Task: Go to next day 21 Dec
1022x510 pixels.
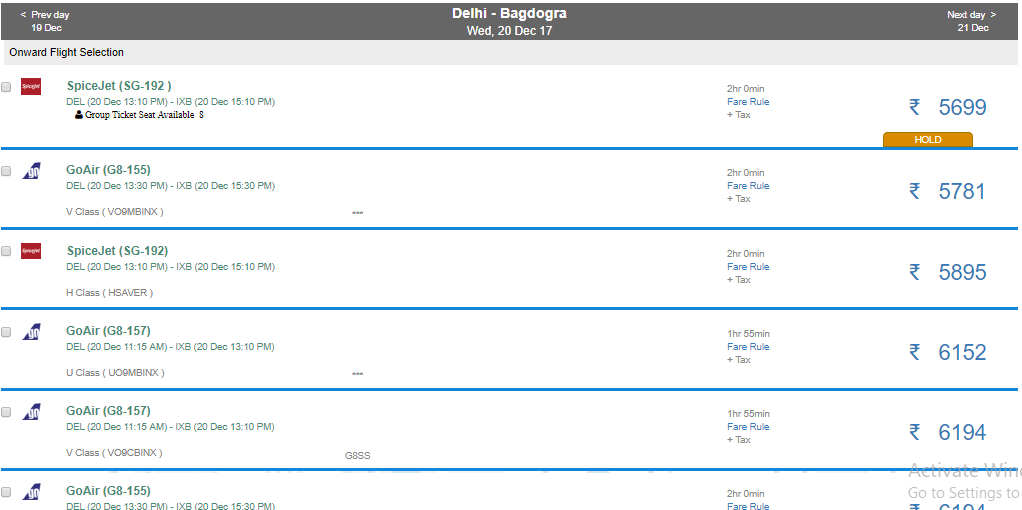Action: point(972,21)
